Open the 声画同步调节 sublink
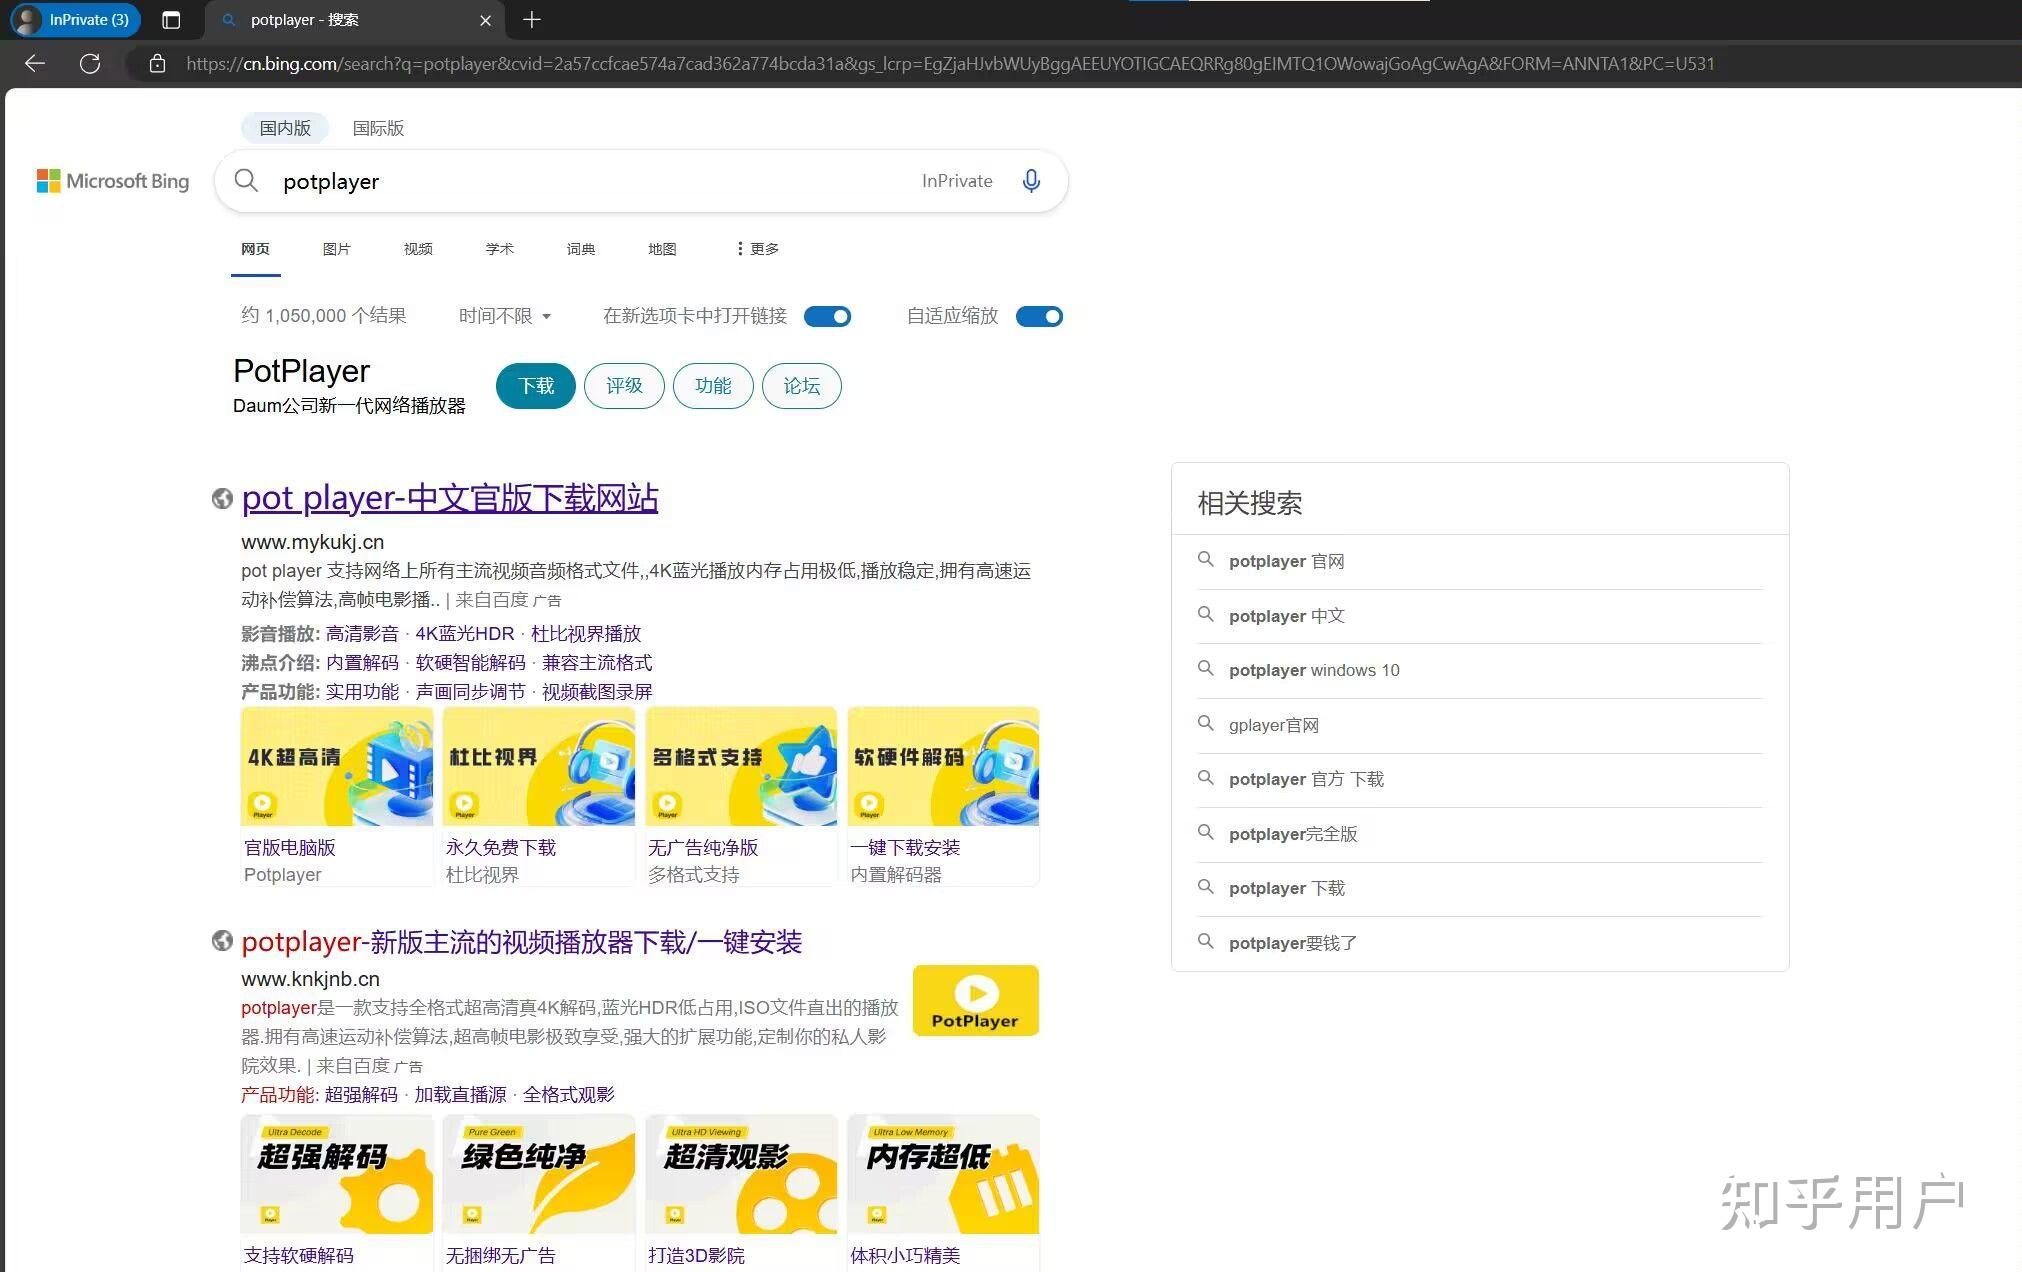Image resolution: width=2022 pixels, height=1272 pixels. (x=471, y=692)
